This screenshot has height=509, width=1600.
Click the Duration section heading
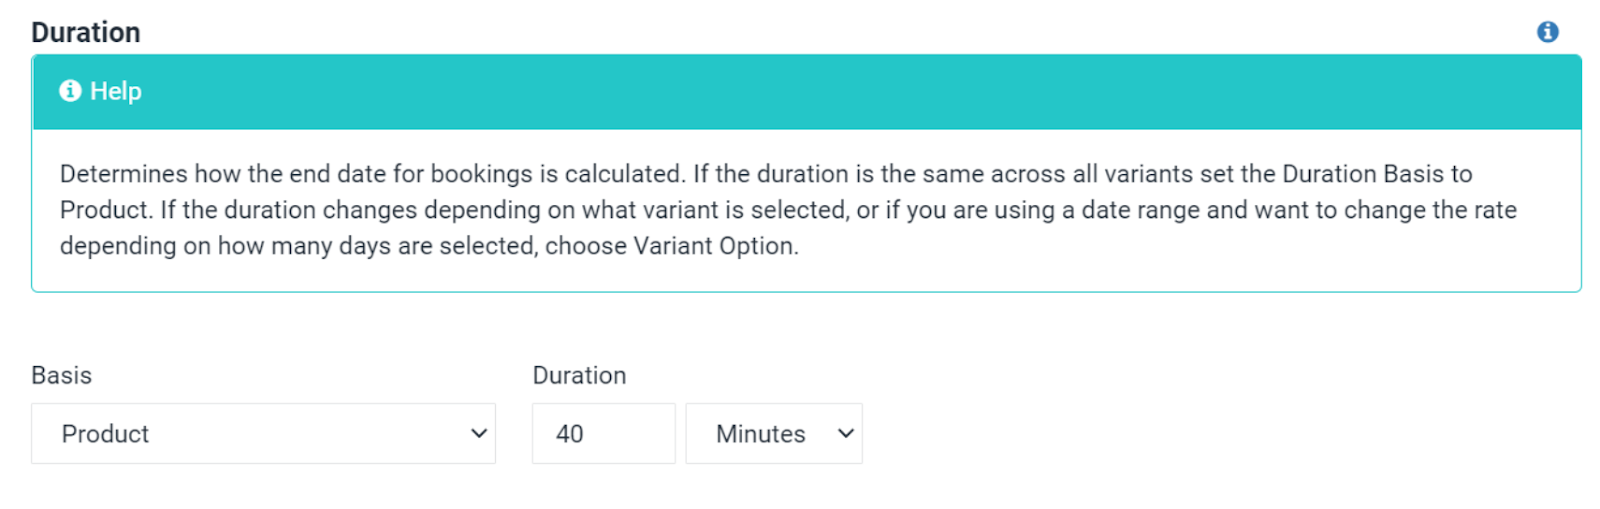click(x=86, y=32)
